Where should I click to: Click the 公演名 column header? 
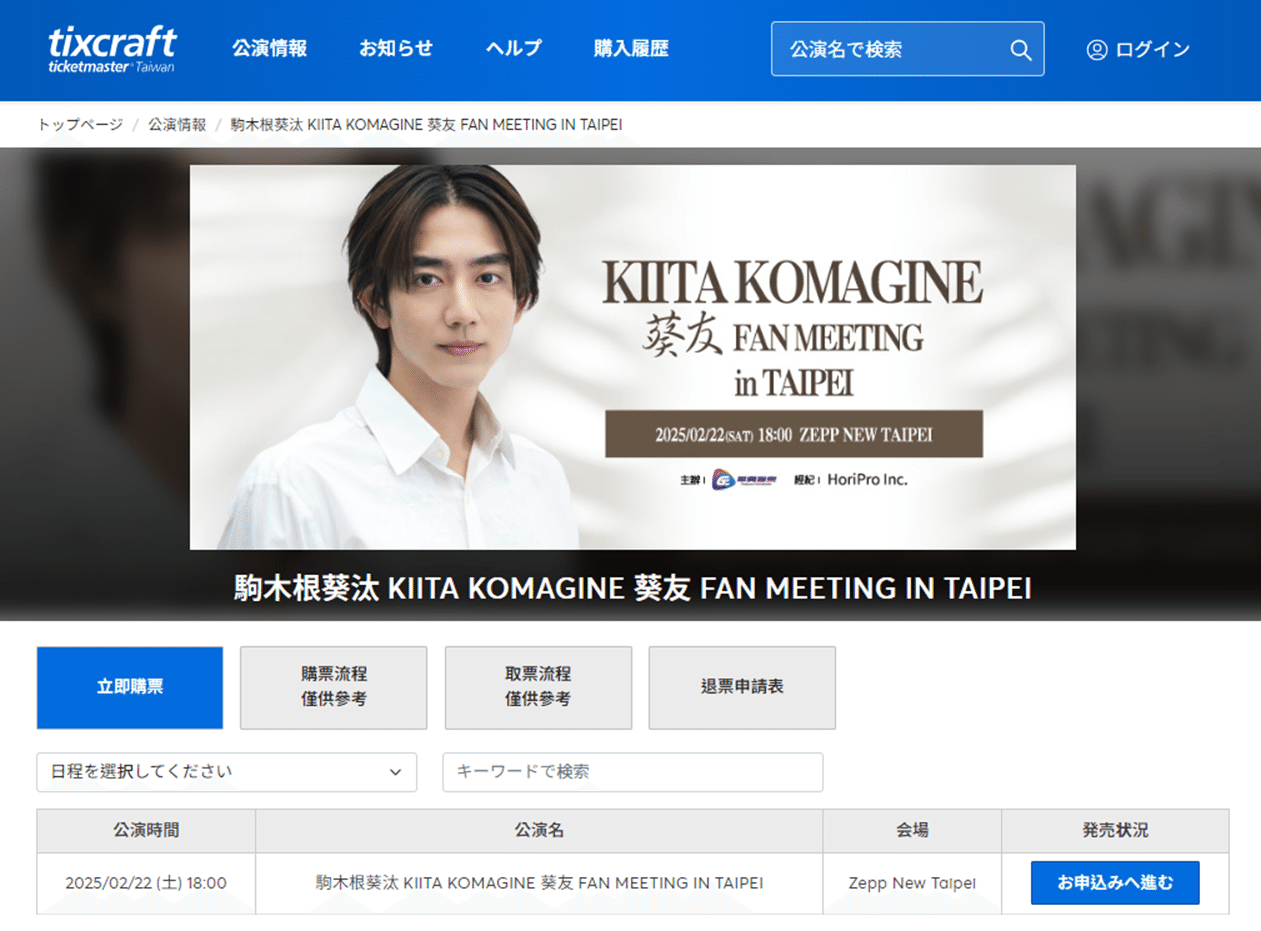[539, 830]
